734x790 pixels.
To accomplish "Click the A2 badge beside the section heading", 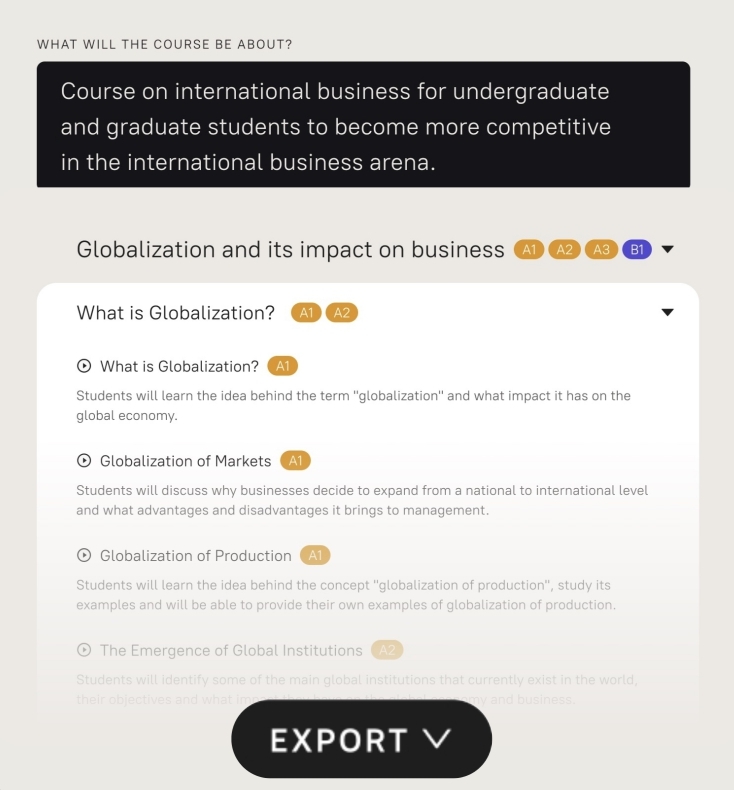I will click(x=342, y=313).
